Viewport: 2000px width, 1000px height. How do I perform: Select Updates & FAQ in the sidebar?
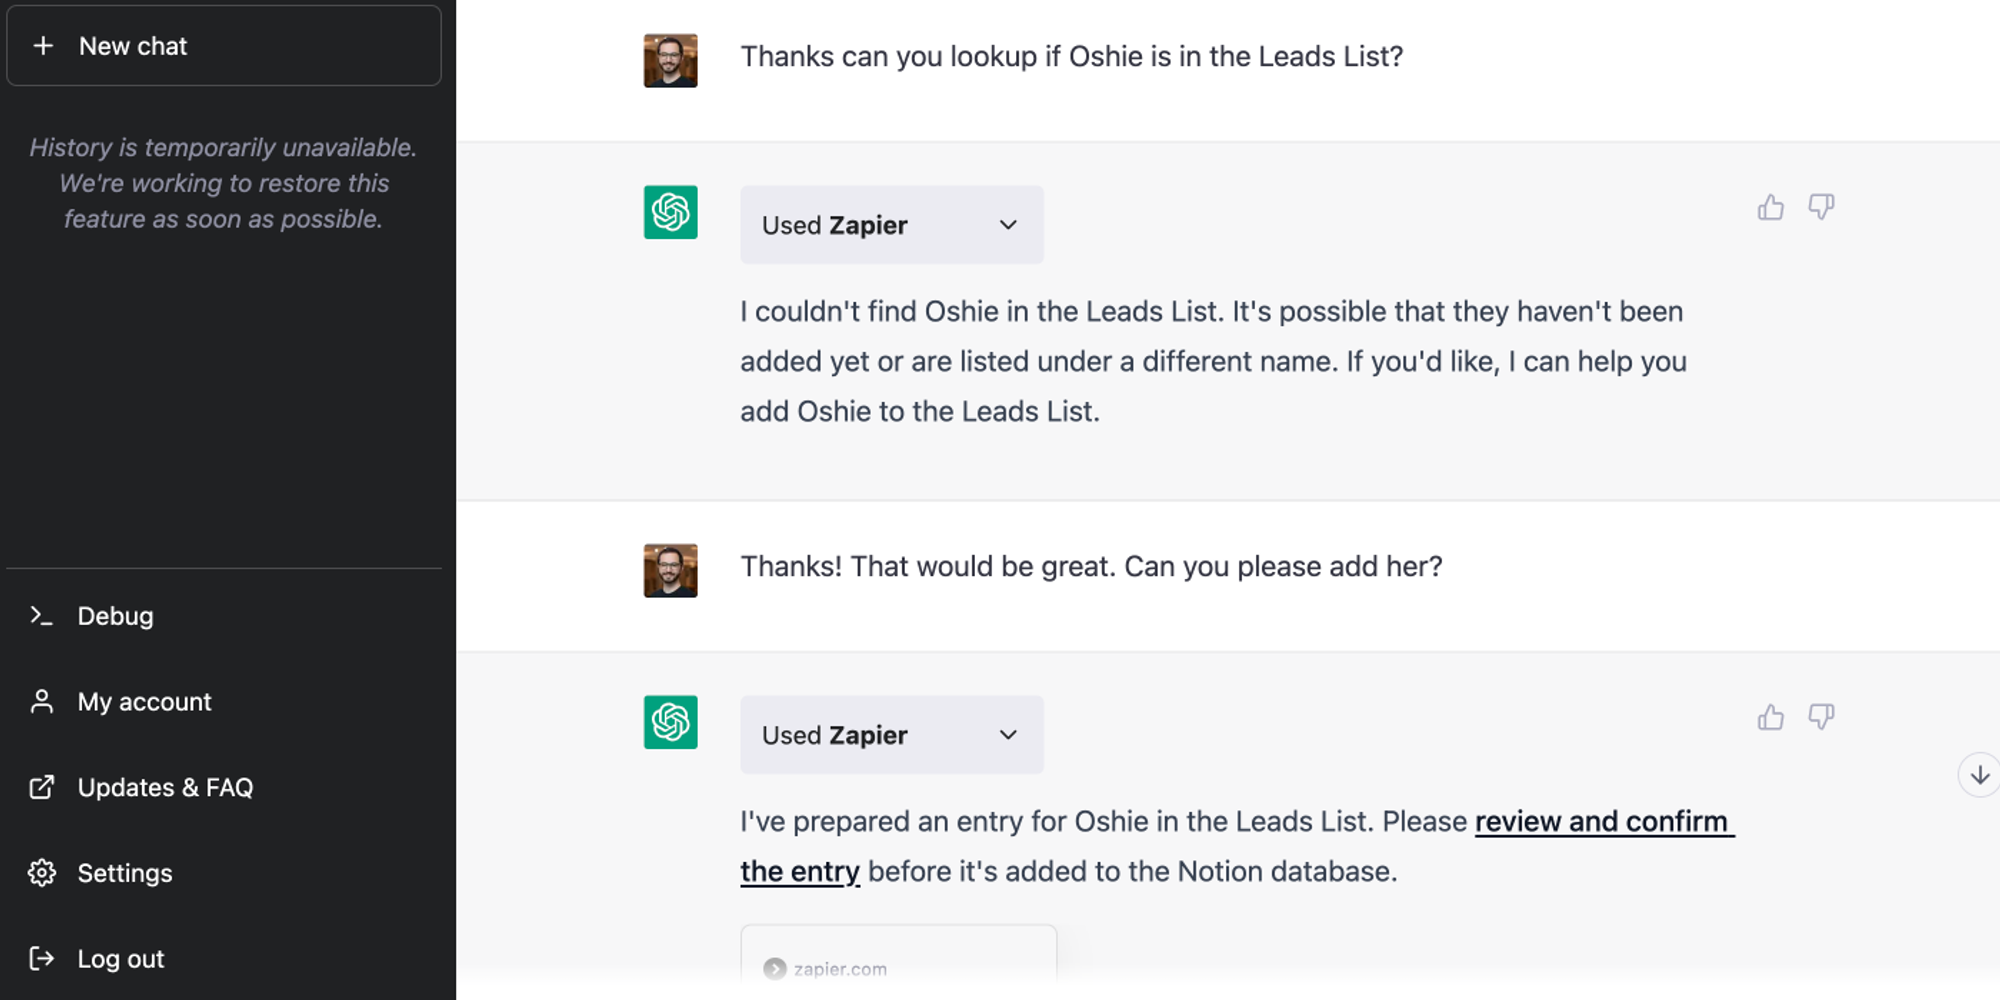[x=165, y=787]
